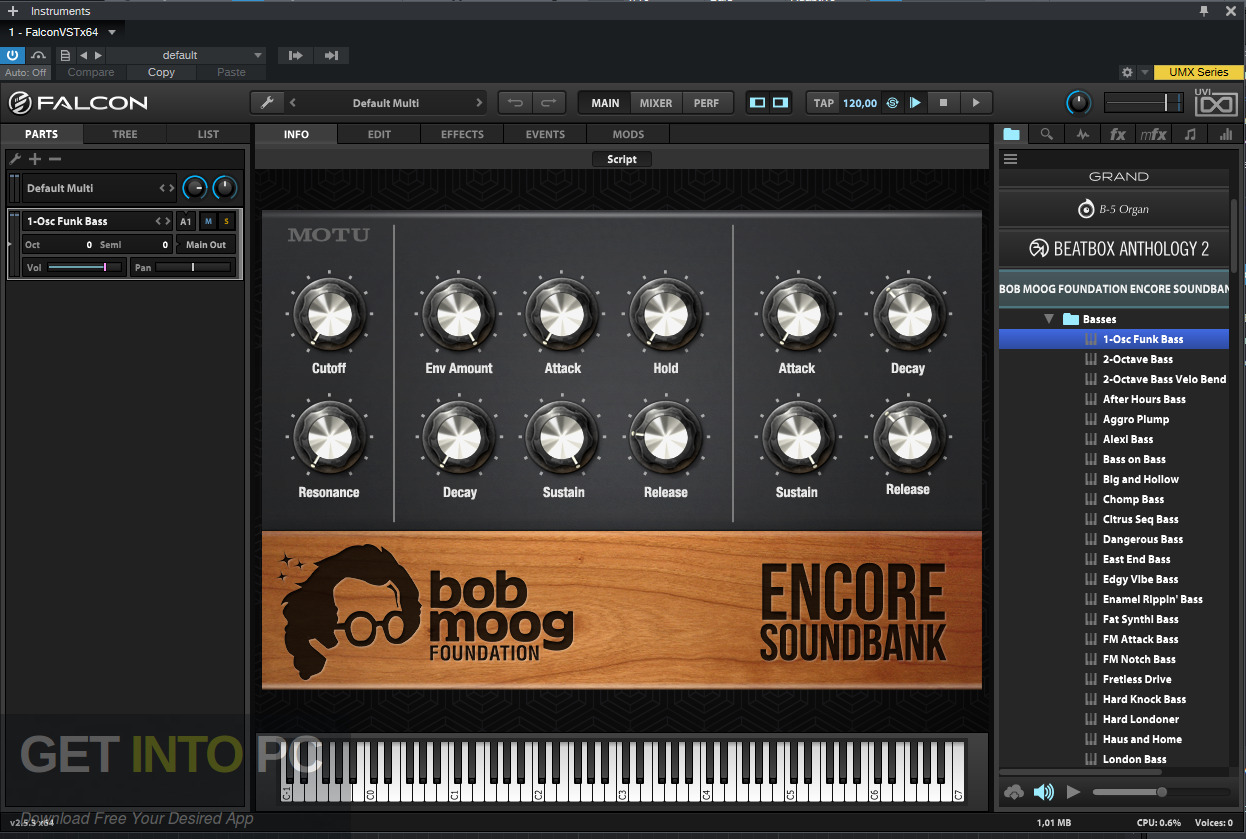1246x839 pixels.
Task: Click the redo arrow in Falcon toolbar
Action: pyautogui.click(x=548, y=102)
